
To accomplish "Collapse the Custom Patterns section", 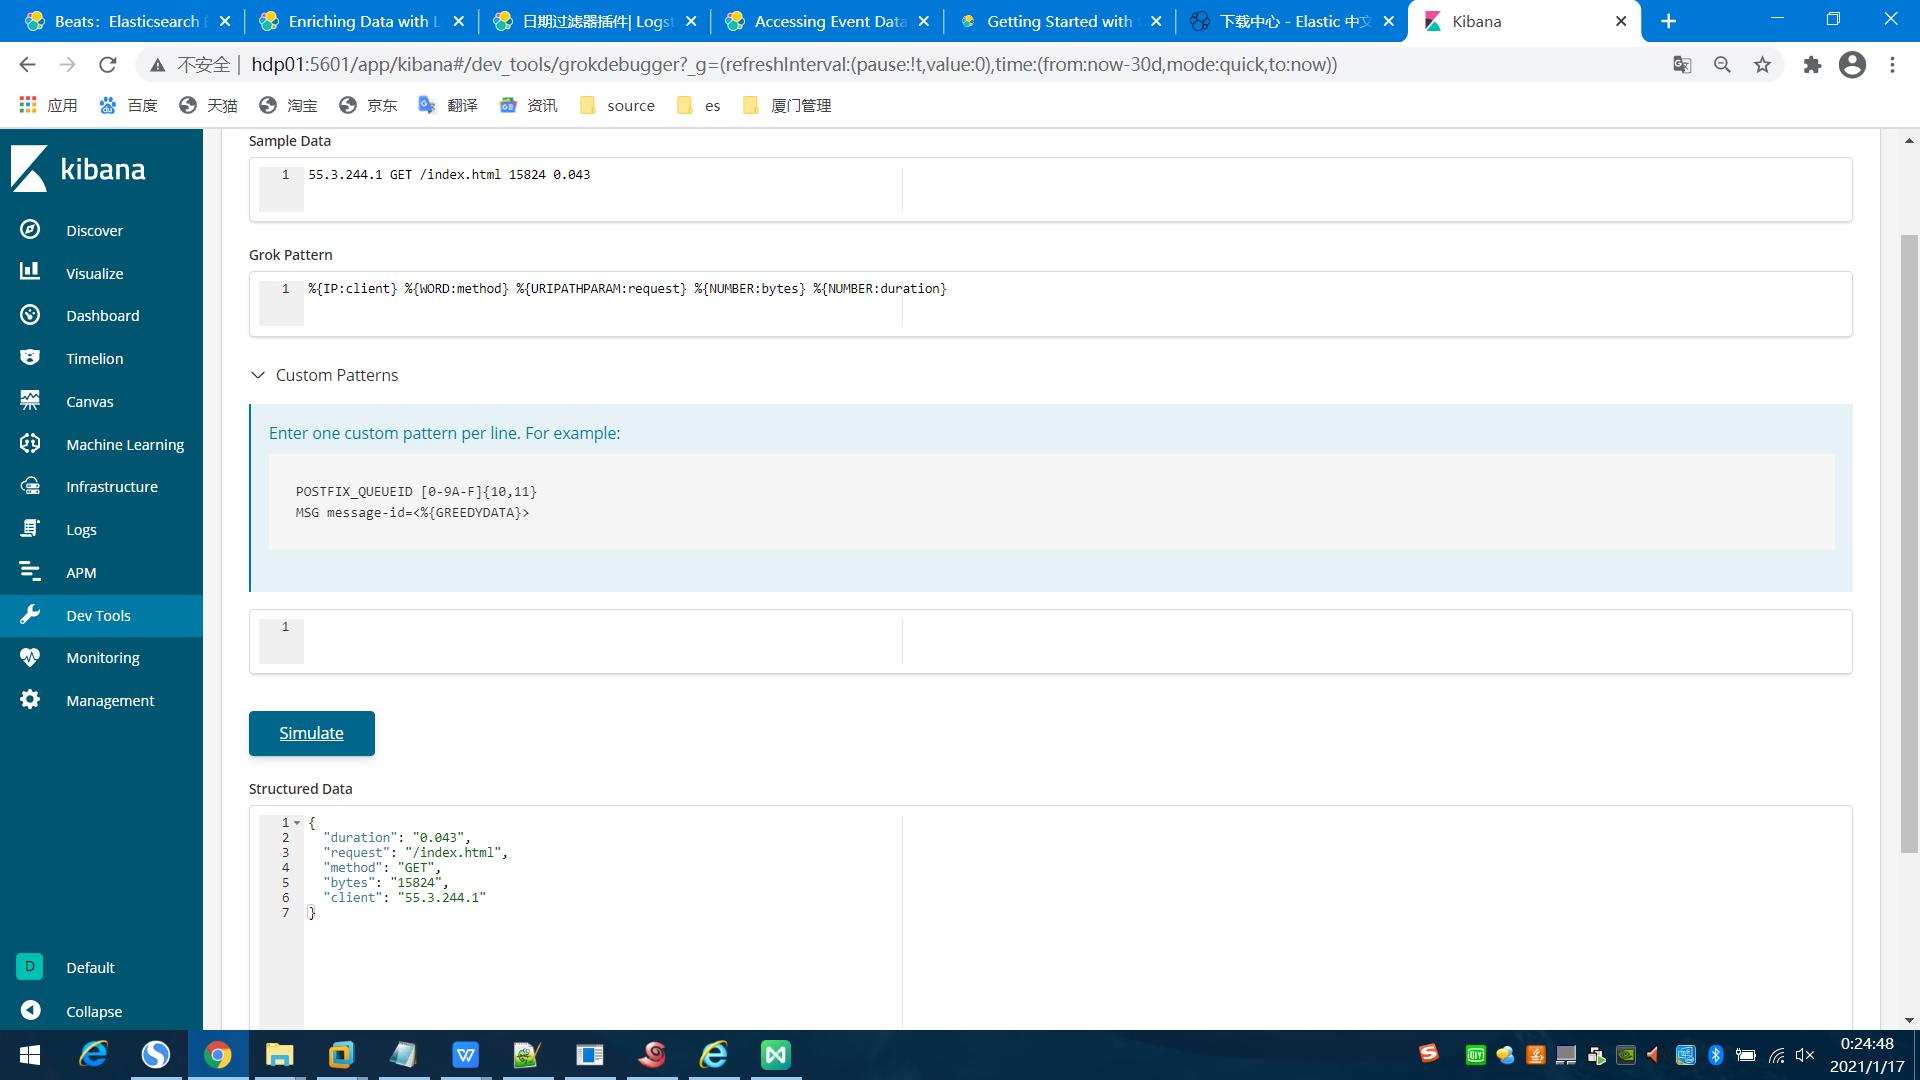I will coord(258,375).
